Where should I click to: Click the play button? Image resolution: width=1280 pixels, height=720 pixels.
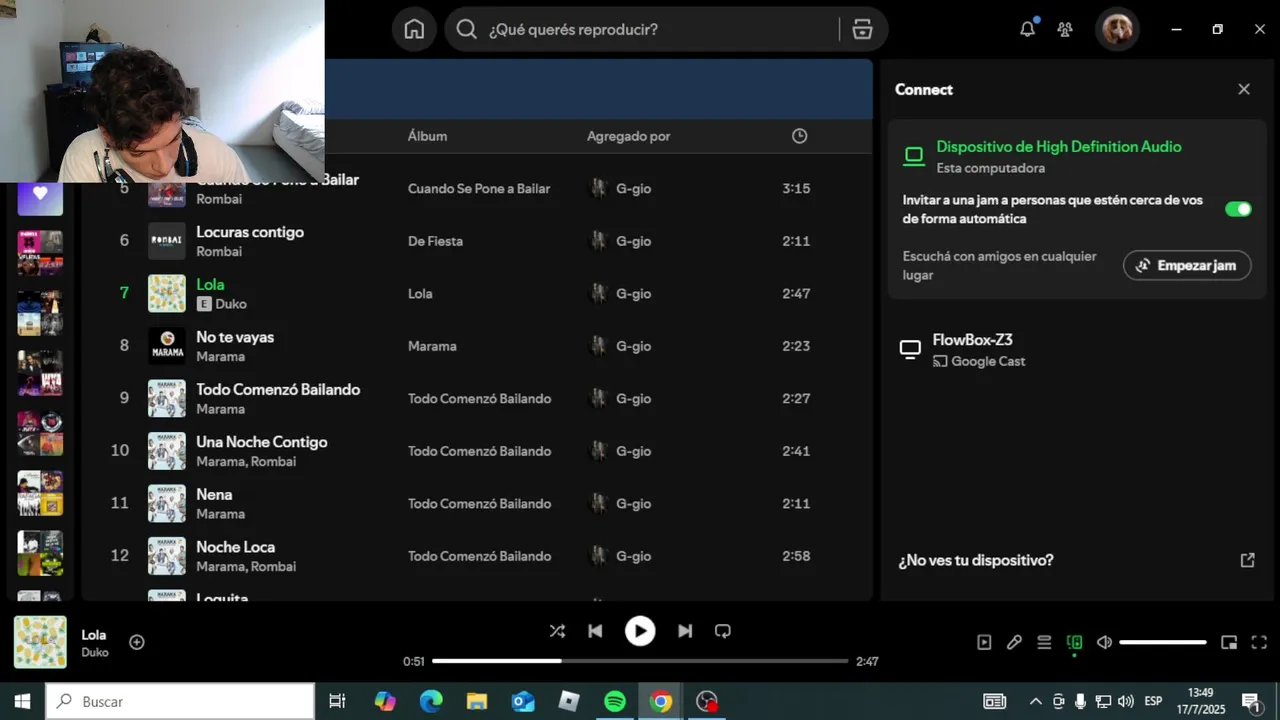coord(640,631)
